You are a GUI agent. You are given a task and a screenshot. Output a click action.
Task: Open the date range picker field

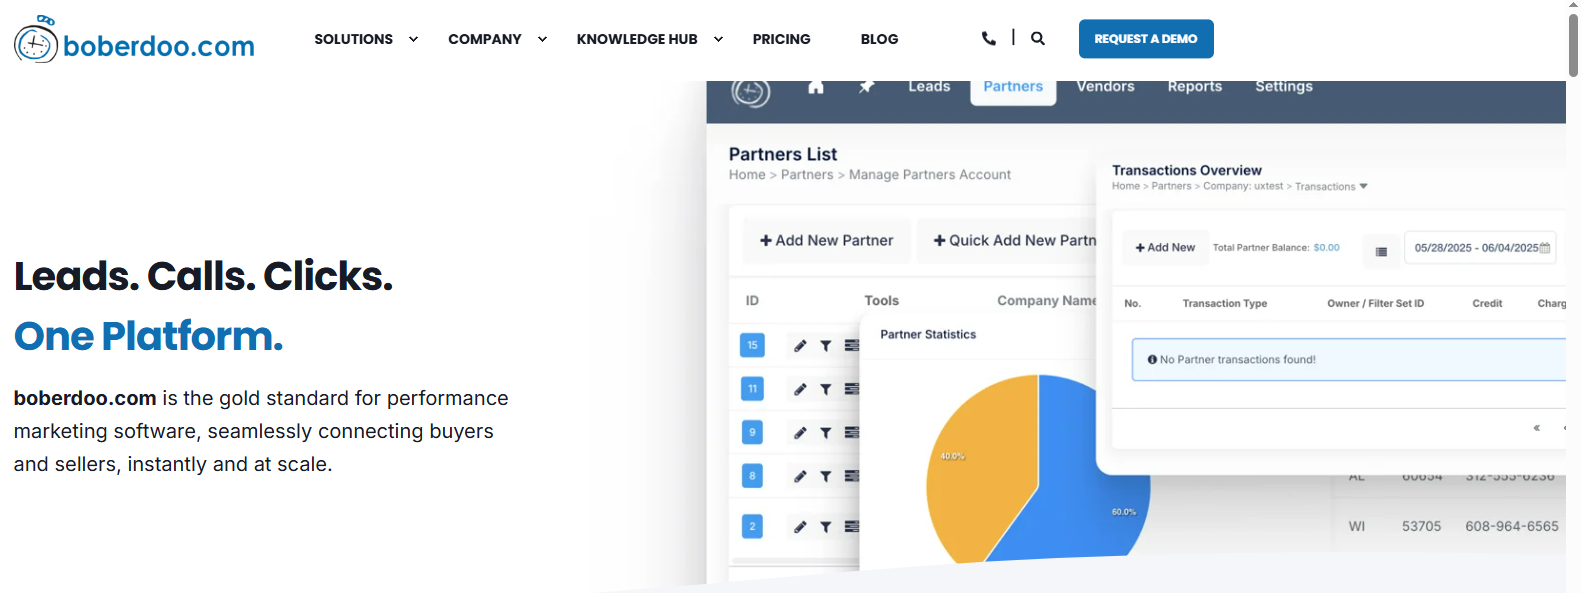(x=1481, y=248)
